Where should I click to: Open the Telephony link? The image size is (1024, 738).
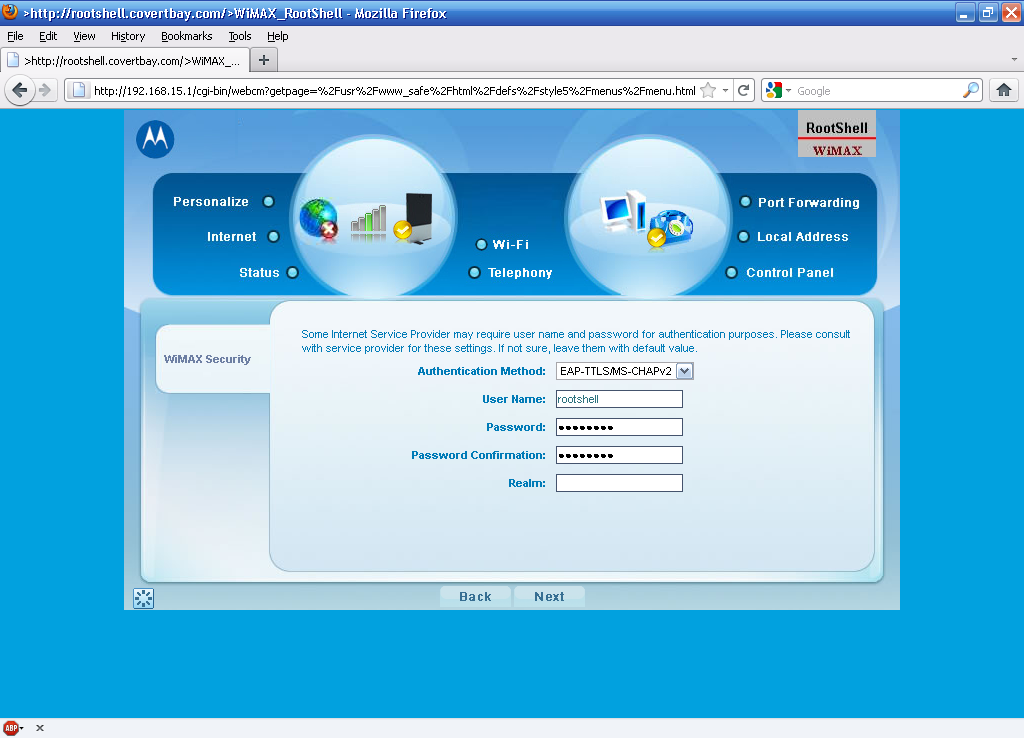pos(520,272)
